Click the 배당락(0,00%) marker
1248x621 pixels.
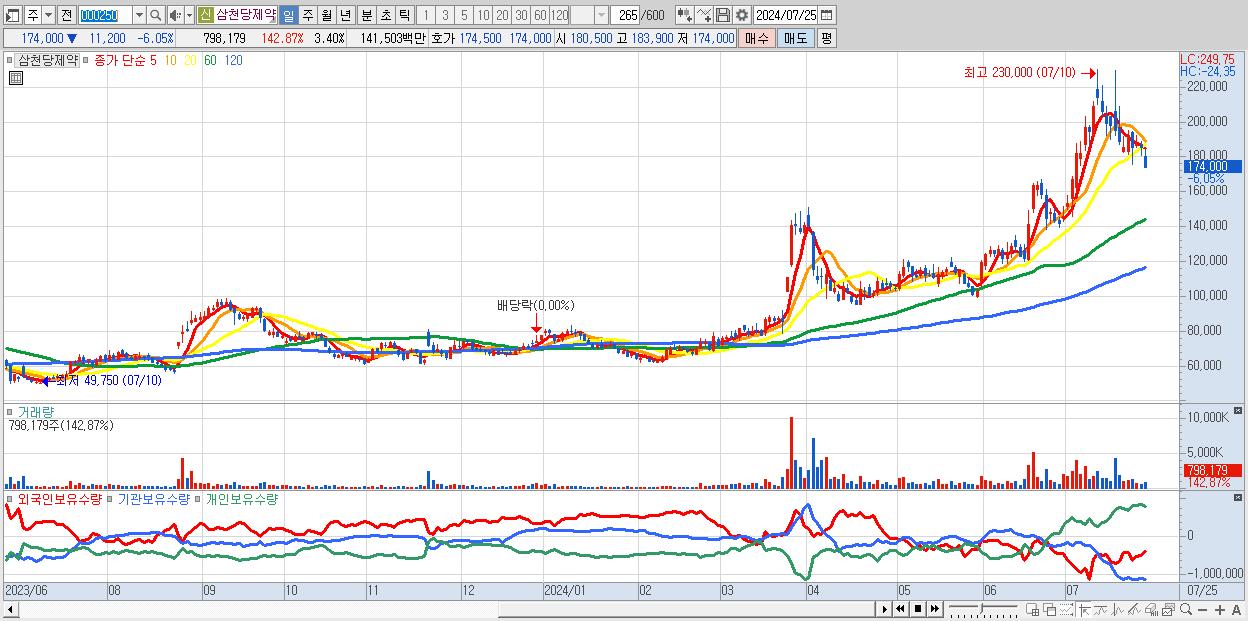pyautogui.click(x=536, y=305)
